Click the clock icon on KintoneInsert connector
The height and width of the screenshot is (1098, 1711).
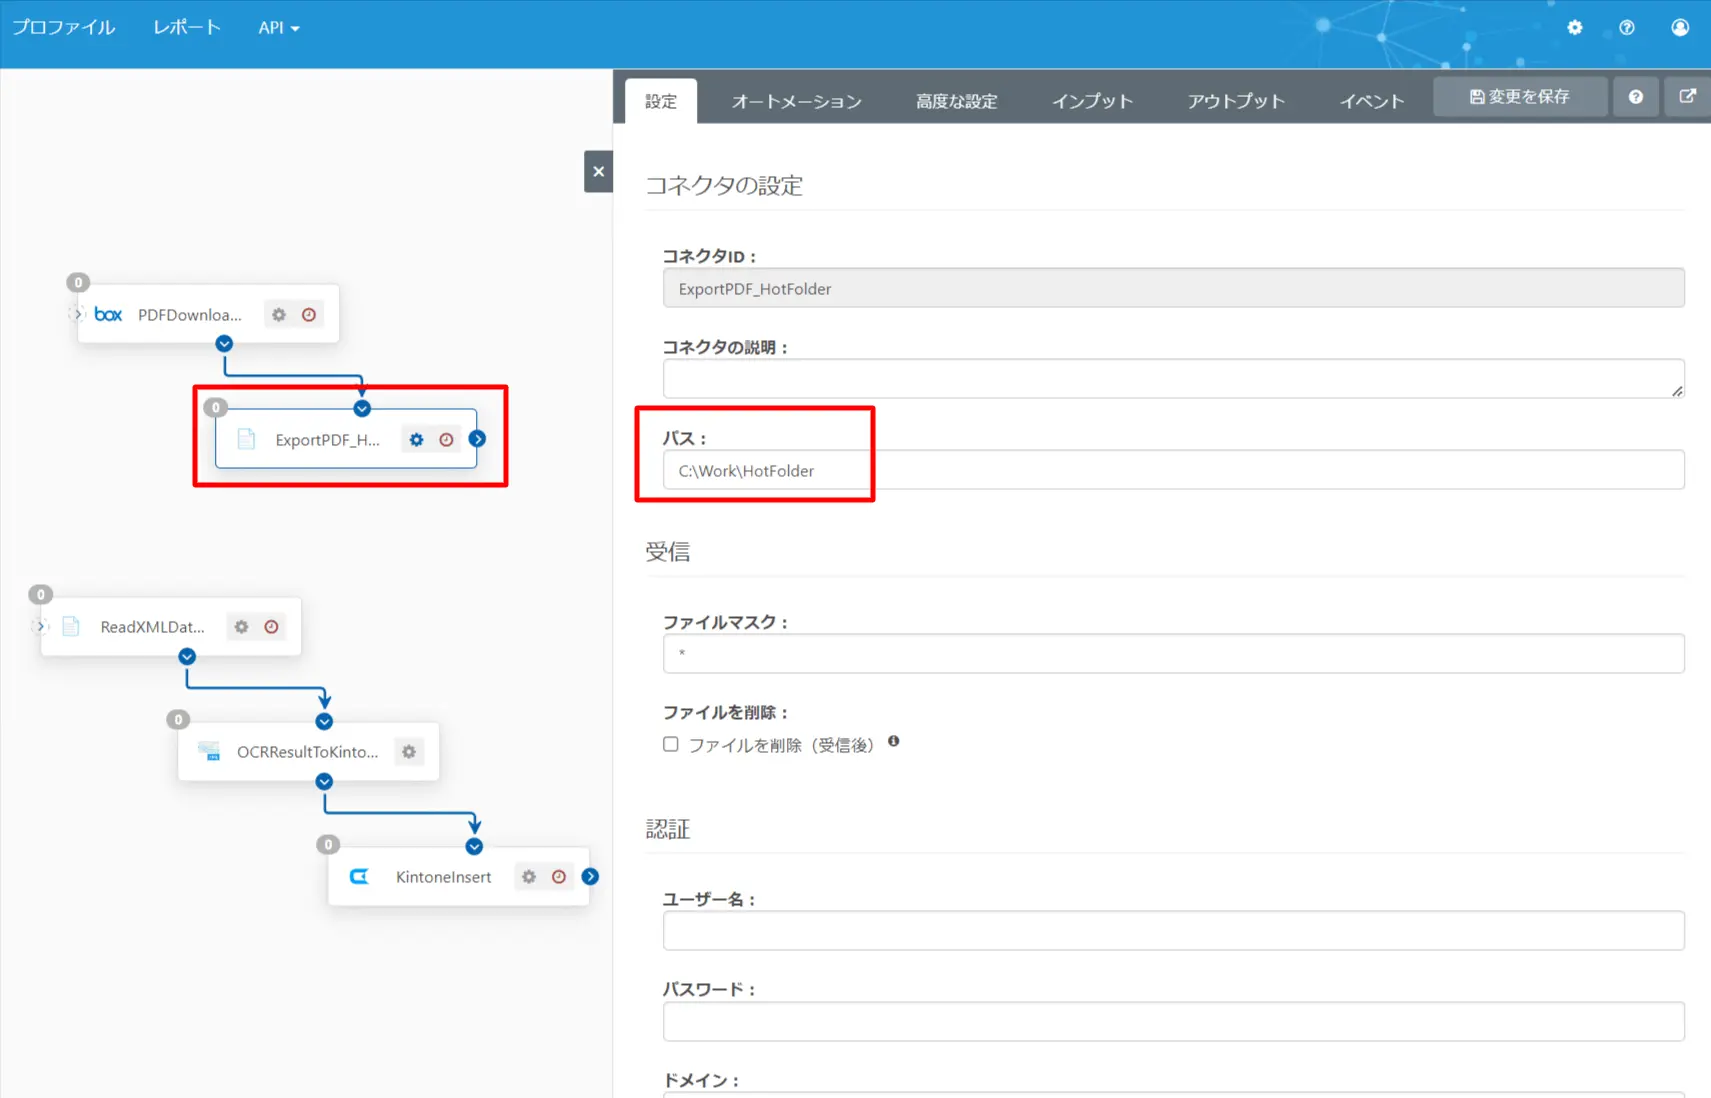pyautogui.click(x=559, y=877)
